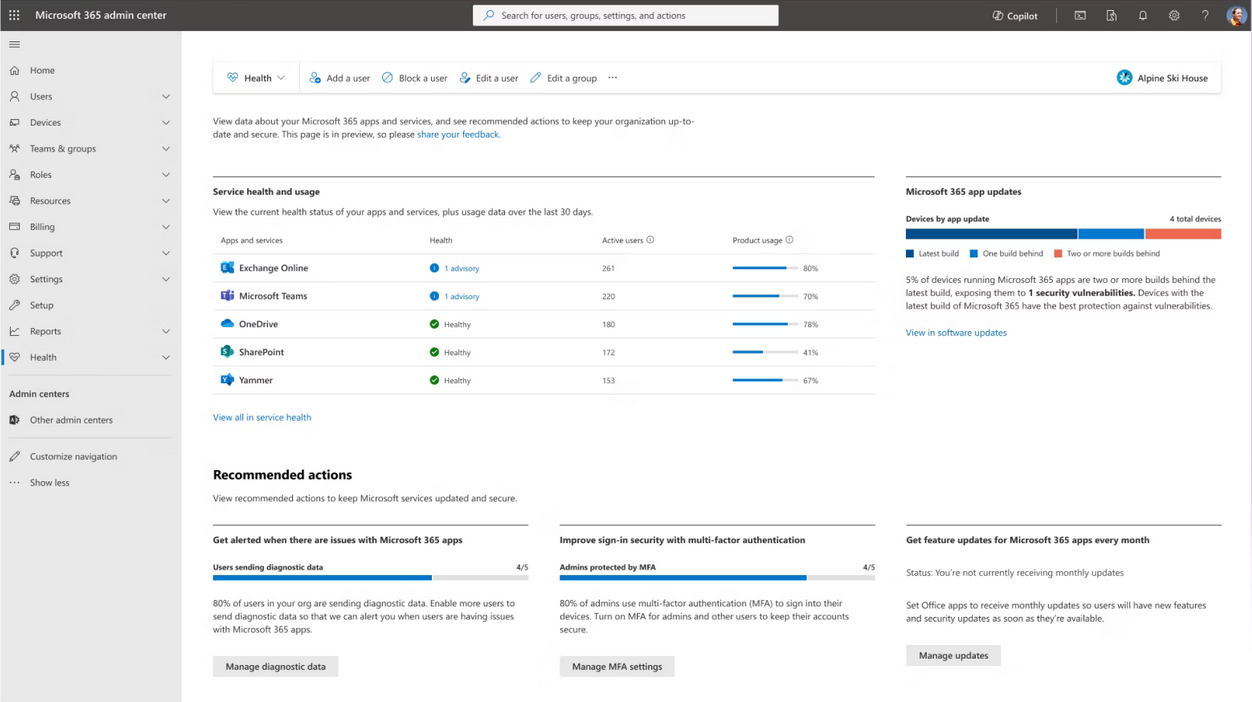Image resolution: width=1252 pixels, height=702 pixels.
Task: Open the Cloud Shell console icon
Action: coord(1080,15)
